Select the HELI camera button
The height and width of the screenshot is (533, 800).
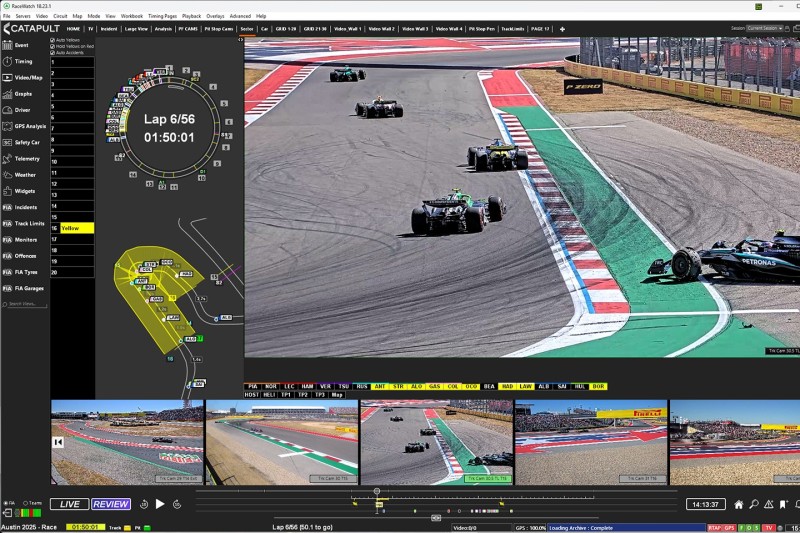(x=269, y=395)
